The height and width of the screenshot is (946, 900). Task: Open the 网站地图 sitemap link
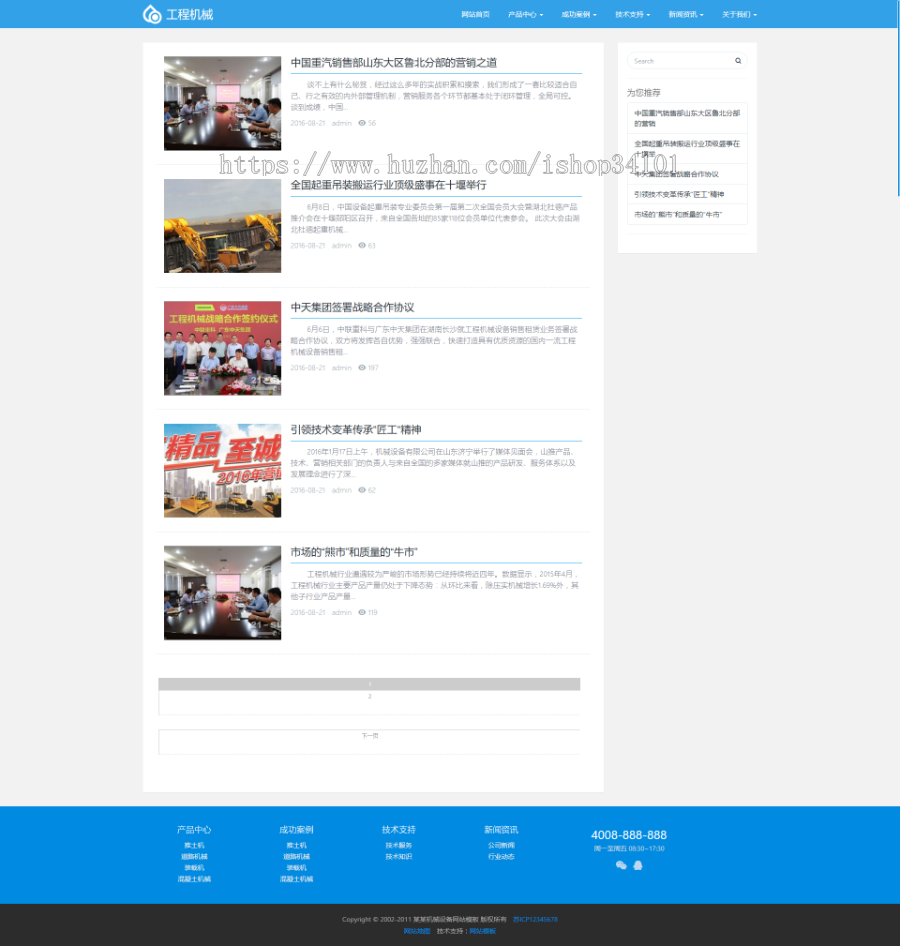pos(416,932)
